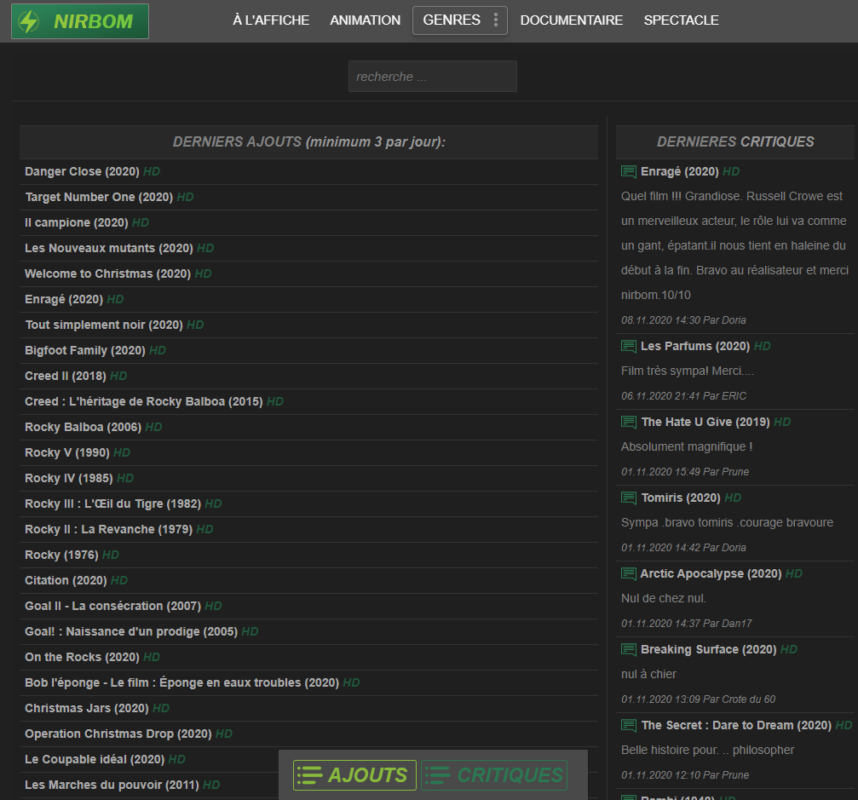858x800 pixels.
Task: Click the 'Film très sympa! Merci....' review text
Action: (x=687, y=371)
